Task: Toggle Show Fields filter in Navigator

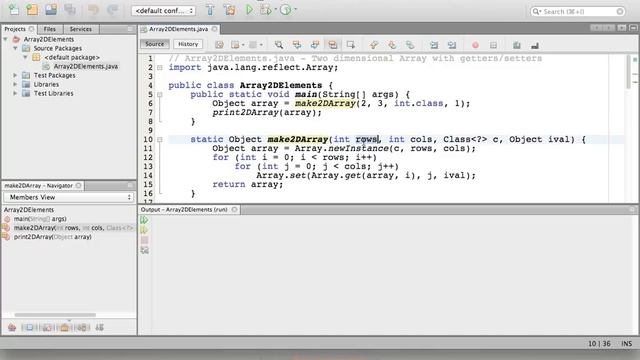Action: 29,327
